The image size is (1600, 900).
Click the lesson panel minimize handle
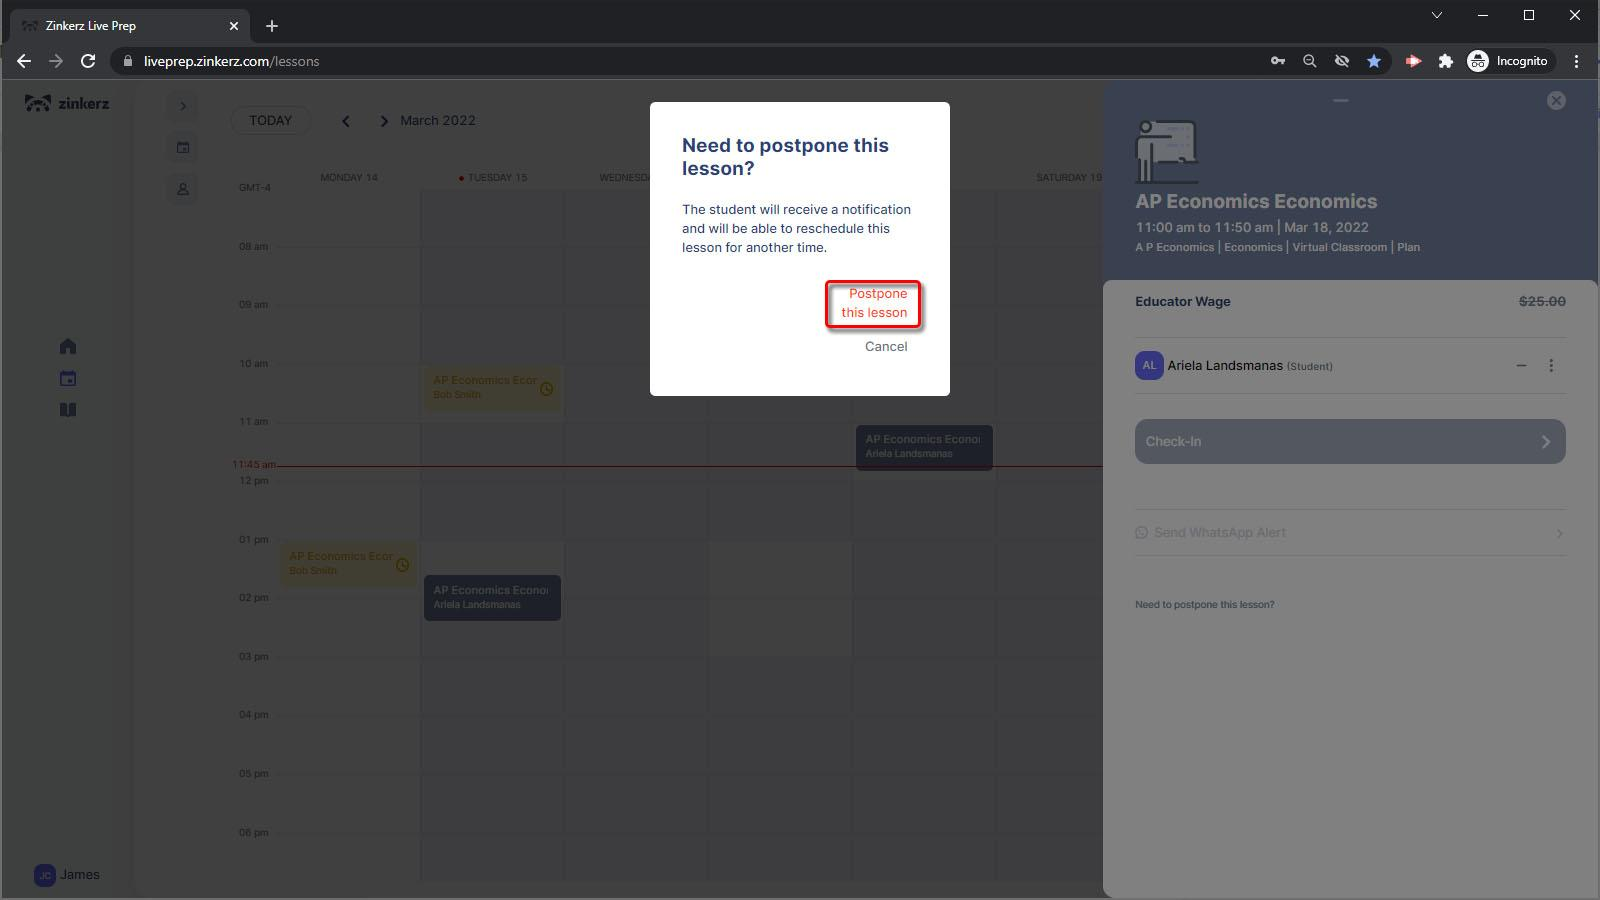pos(1341,100)
